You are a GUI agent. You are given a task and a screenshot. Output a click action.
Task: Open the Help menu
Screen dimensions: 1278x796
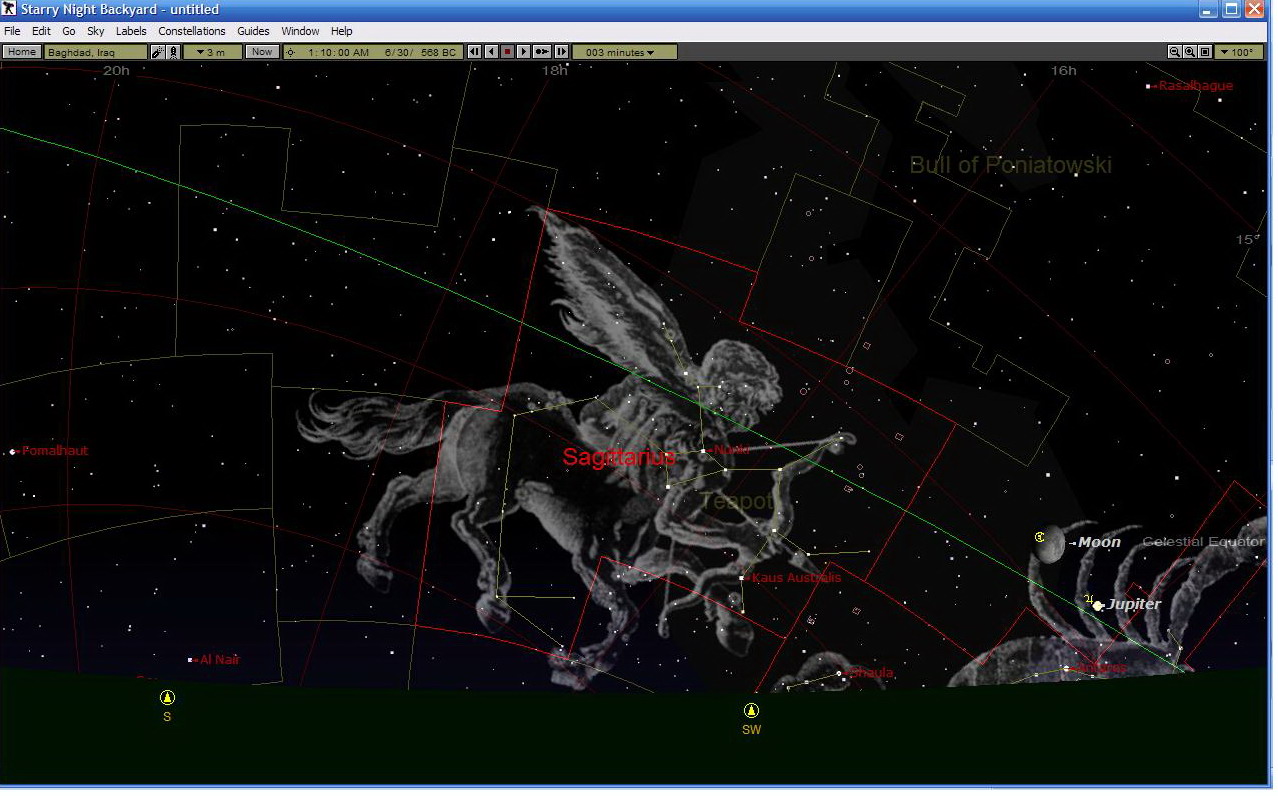342,31
